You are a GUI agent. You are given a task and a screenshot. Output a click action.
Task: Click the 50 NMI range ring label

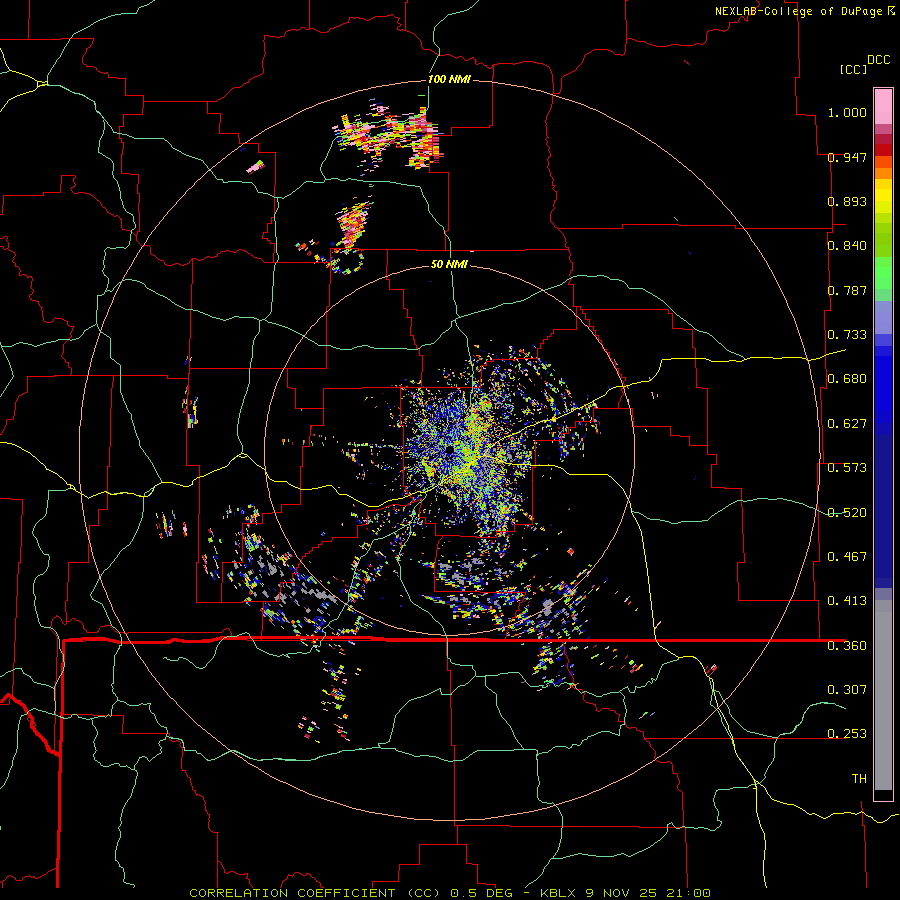[x=449, y=264]
